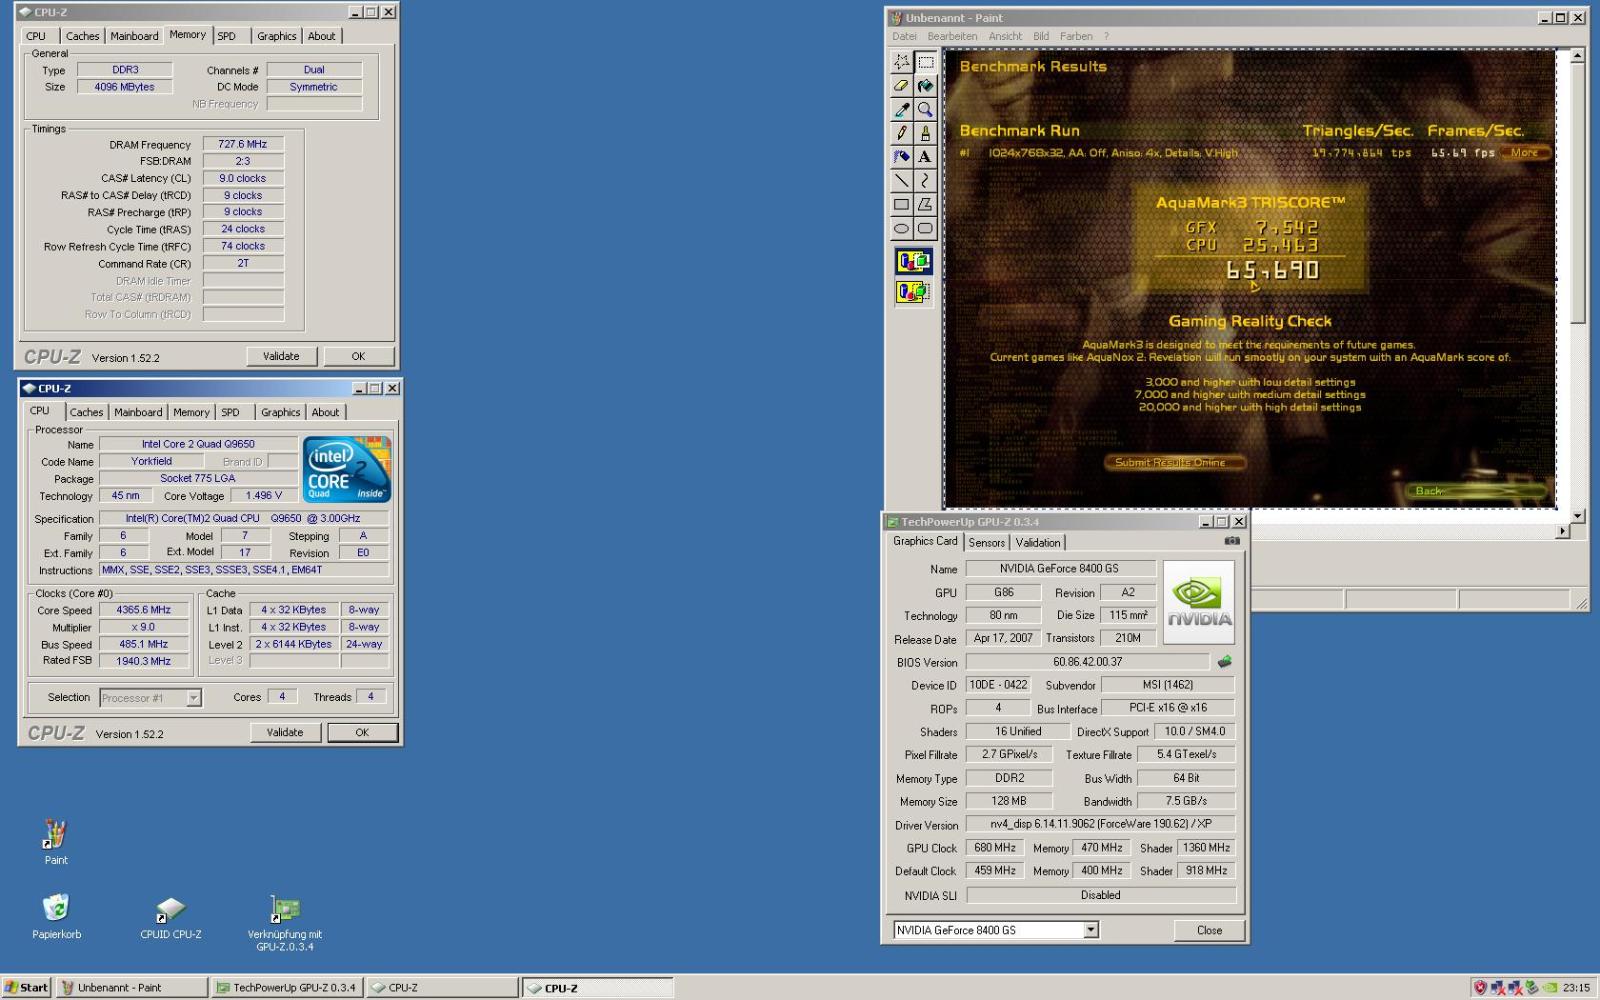Viewport: 1600px width, 1000px height.
Task: Switch to Validation tab in GPU-Z
Action: point(1038,543)
